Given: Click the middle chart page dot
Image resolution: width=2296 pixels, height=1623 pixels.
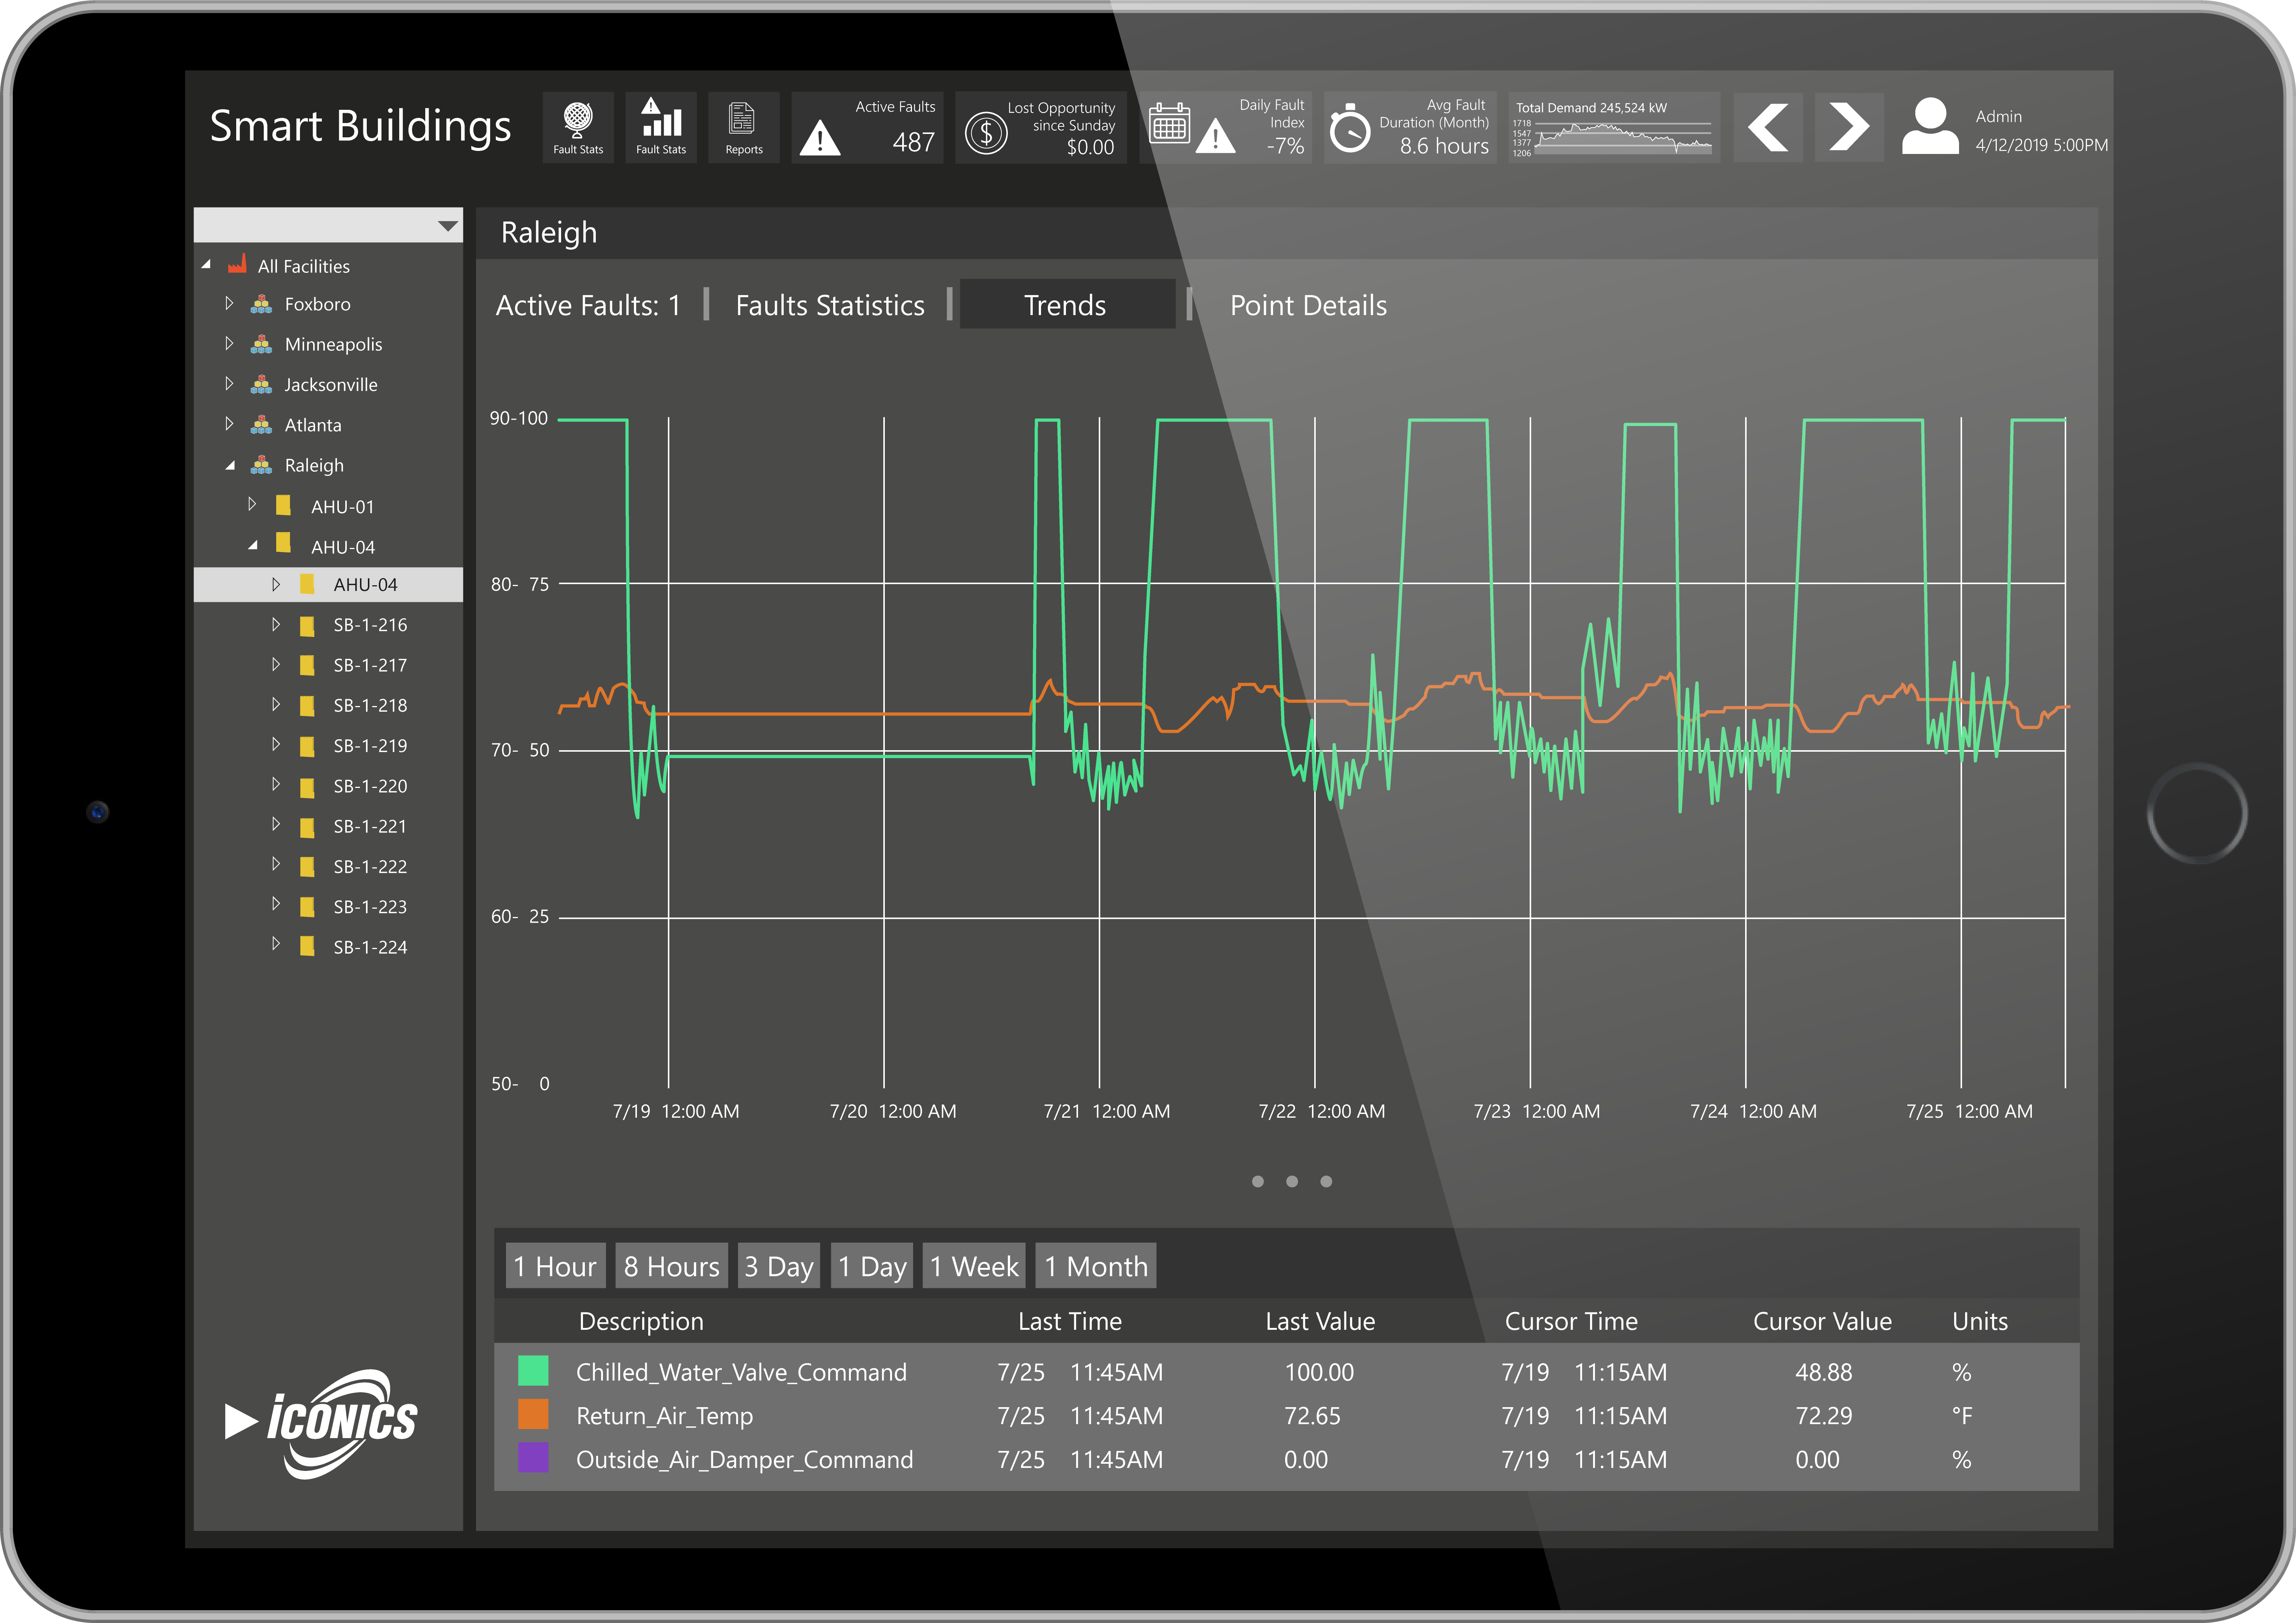Looking at the screenshot, I should pyautogui.click(x=1292, y=1181).
